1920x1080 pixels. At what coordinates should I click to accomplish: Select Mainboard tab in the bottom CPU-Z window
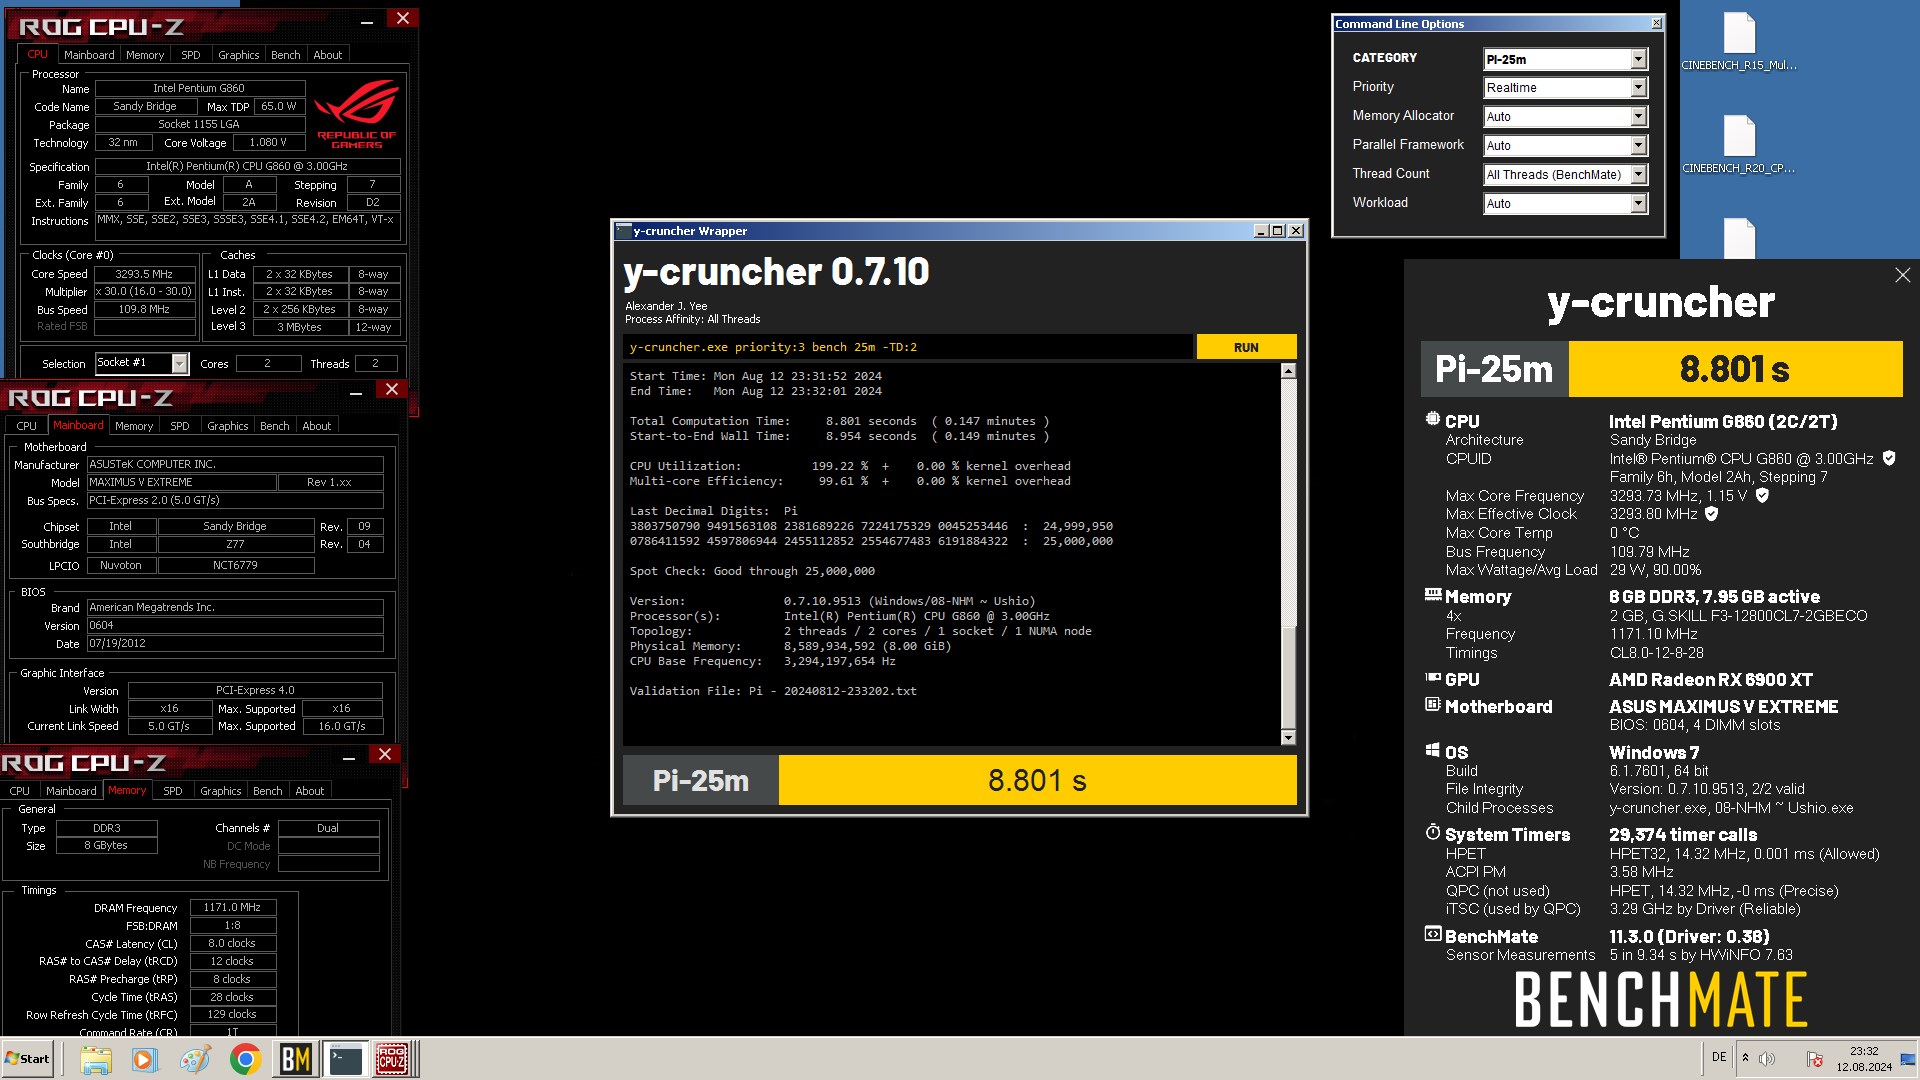click(71, 791)
